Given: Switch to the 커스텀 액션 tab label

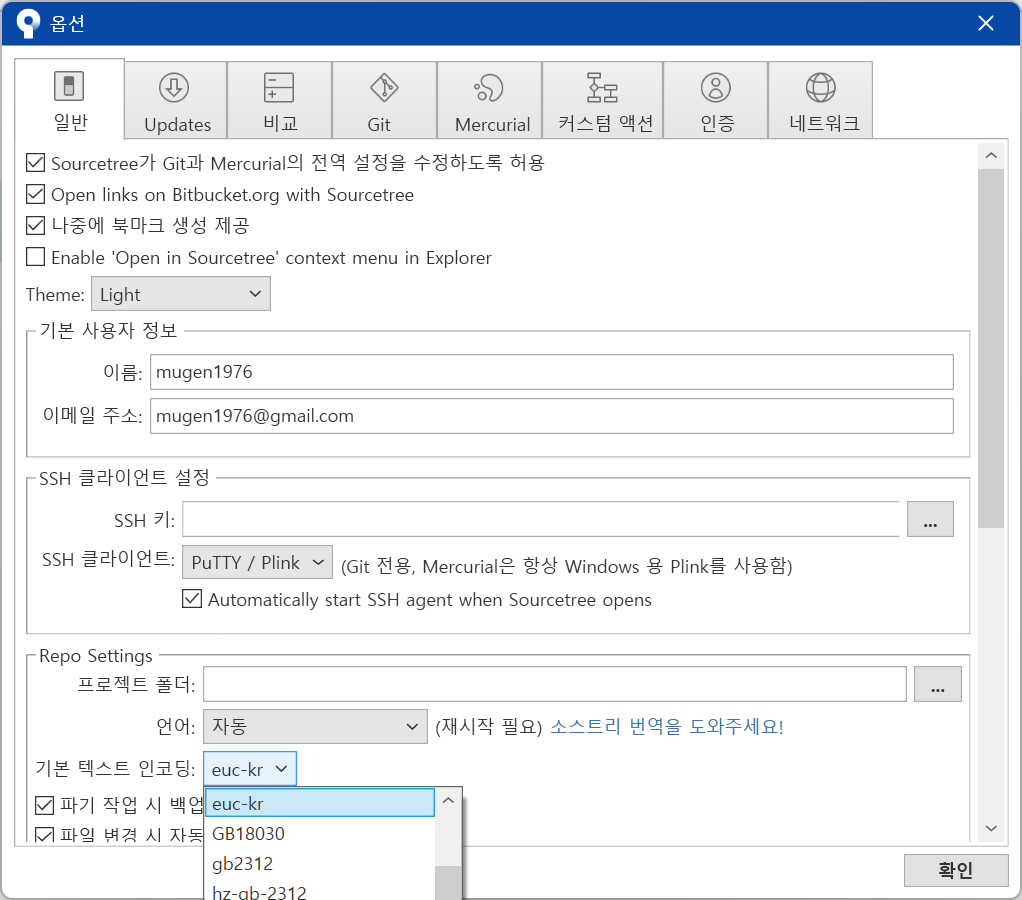Looking at the screenshot, I should [606, 123].
